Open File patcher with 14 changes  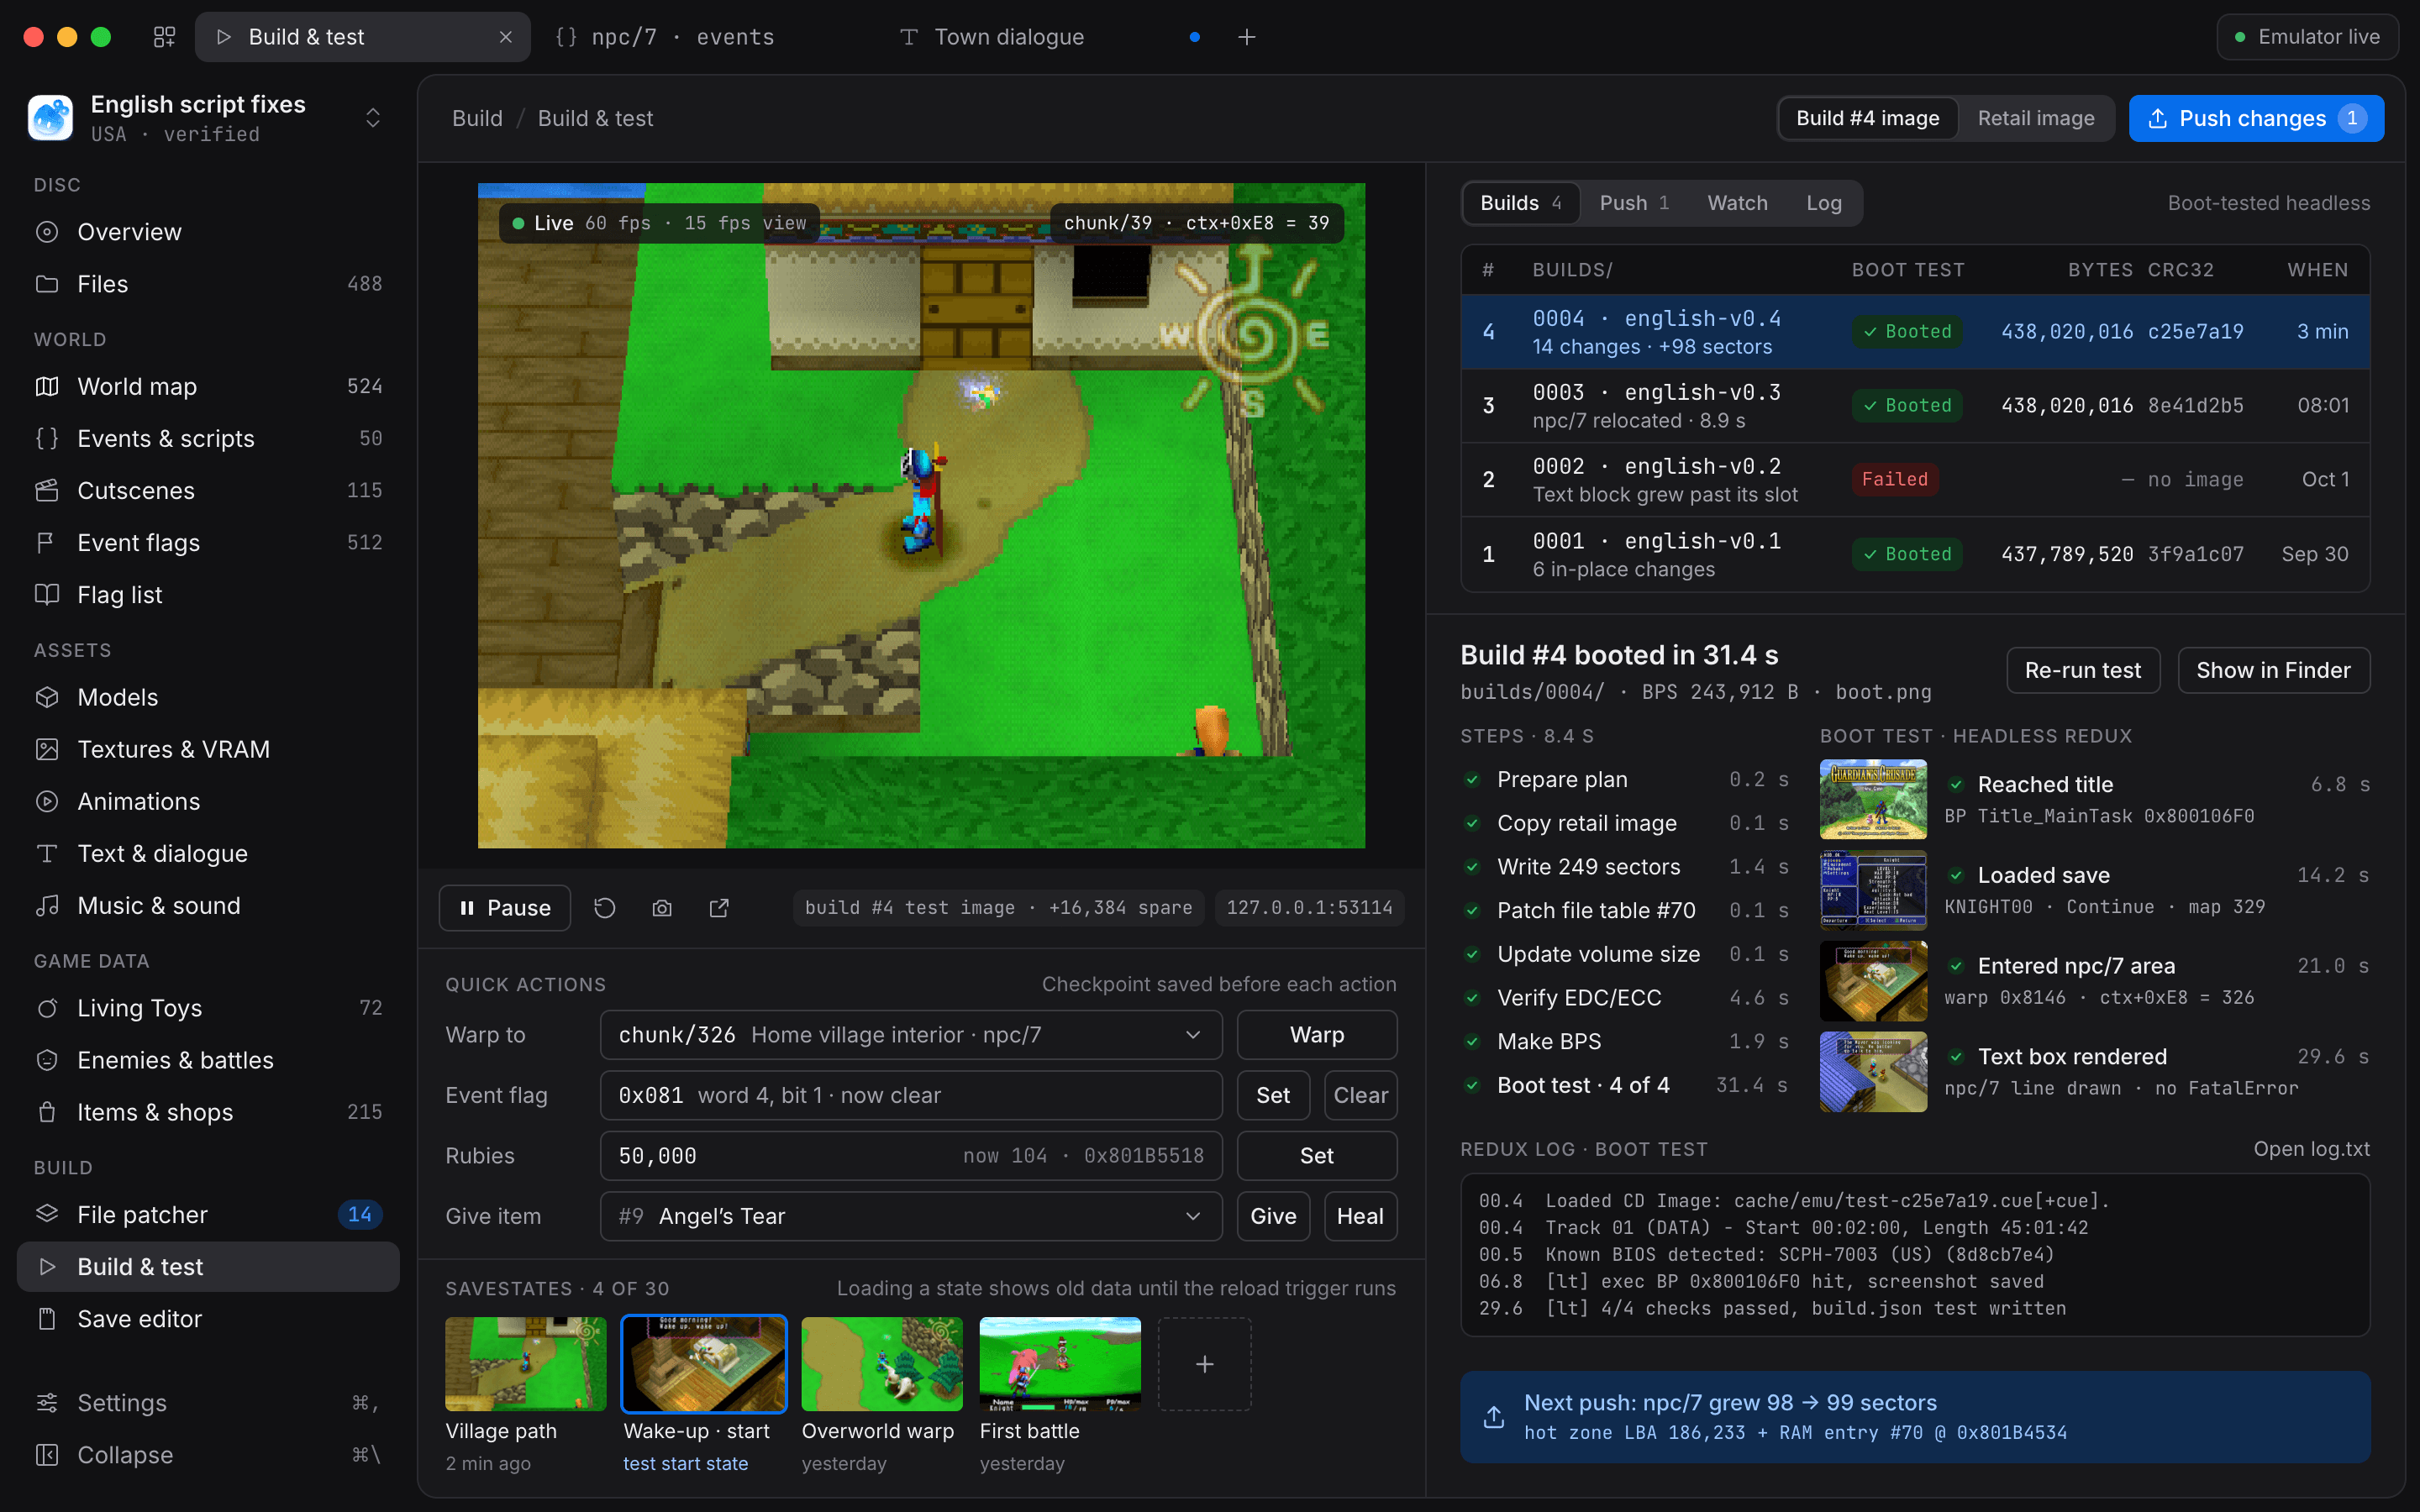point(208,1214)
